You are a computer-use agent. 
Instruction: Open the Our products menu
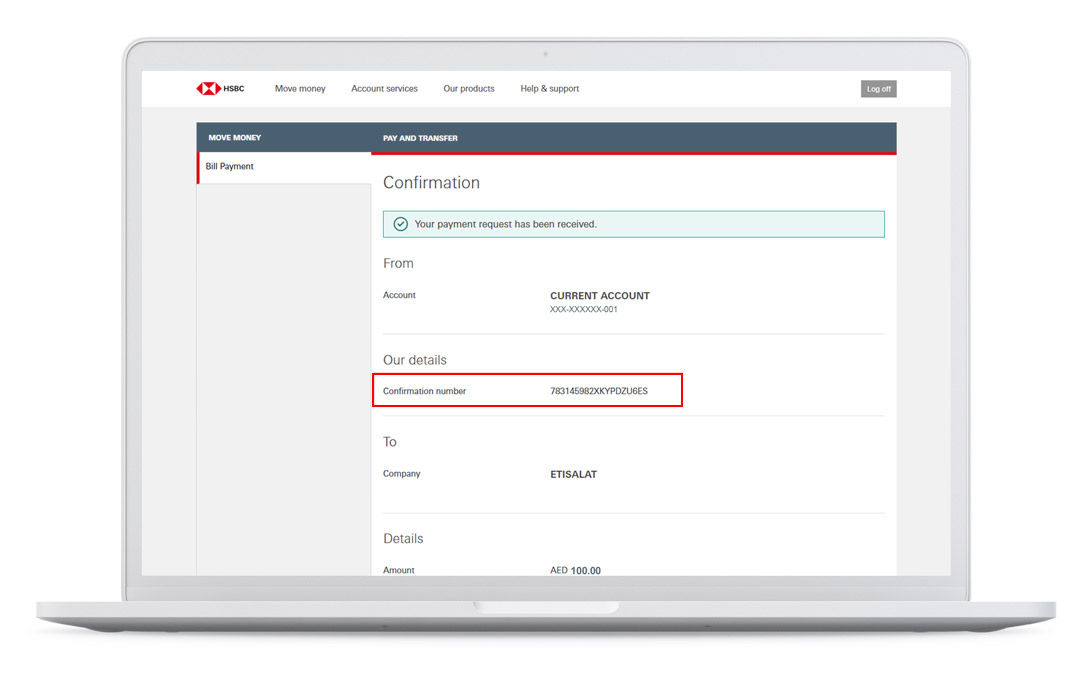(x=469, y=88)
